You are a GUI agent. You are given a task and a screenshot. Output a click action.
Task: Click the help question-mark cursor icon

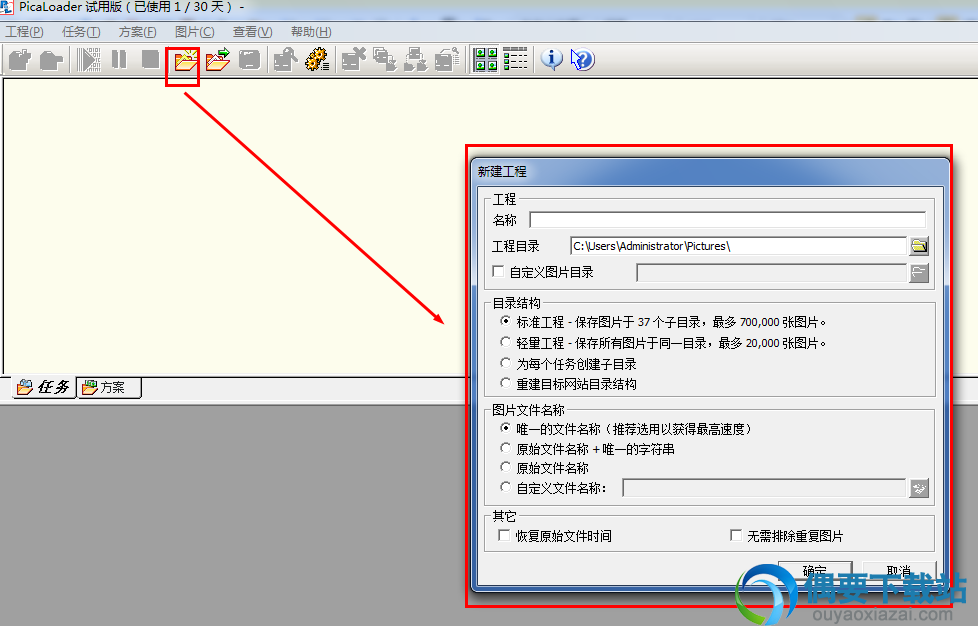click(583, 60)
